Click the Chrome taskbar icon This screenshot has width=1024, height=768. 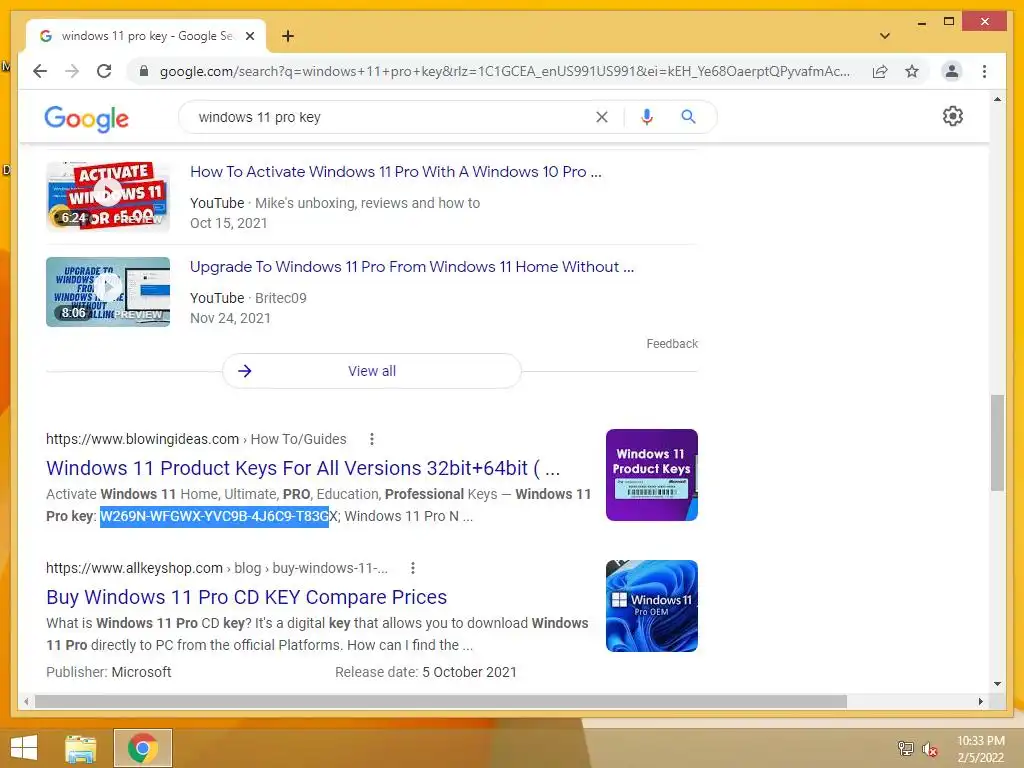click(x=143, y=748)
